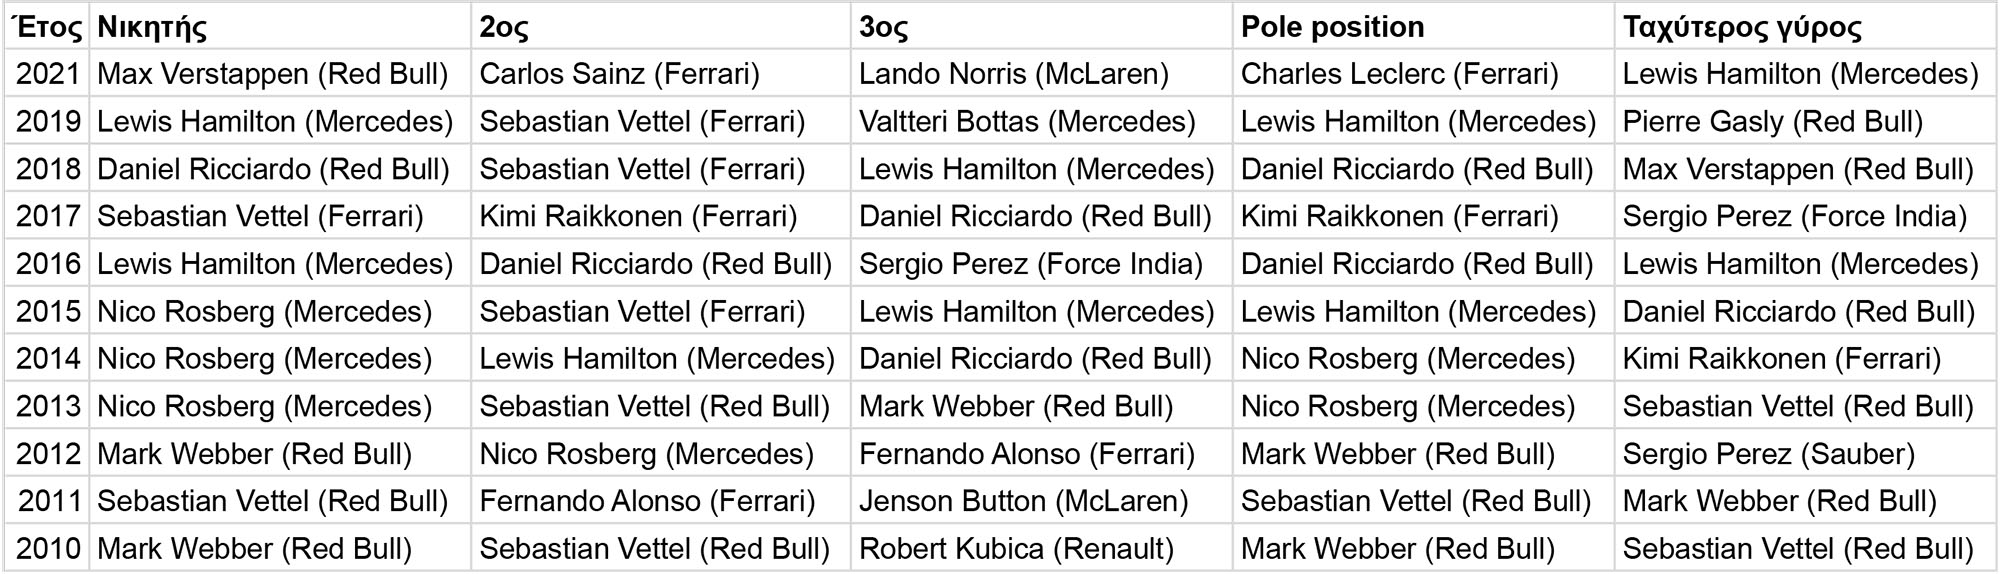Click the Pole position column header
The height and width of the screenshot is (574, 2000).
tap(1423, 27)
